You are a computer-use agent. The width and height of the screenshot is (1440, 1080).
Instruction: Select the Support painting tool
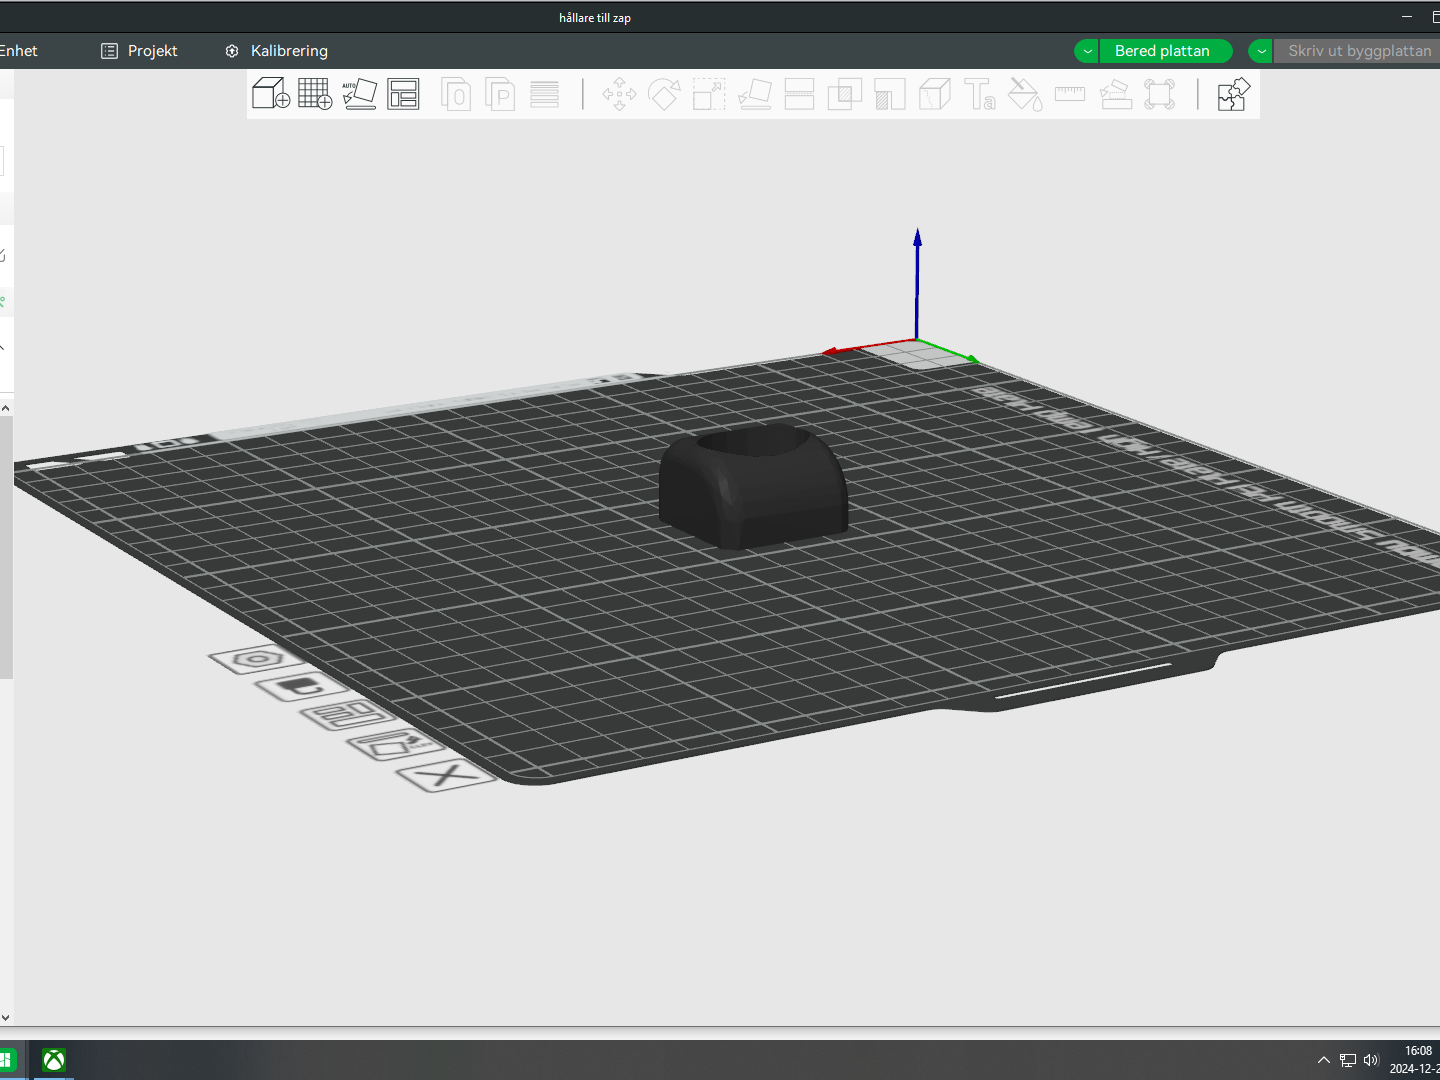coord(889,94)
